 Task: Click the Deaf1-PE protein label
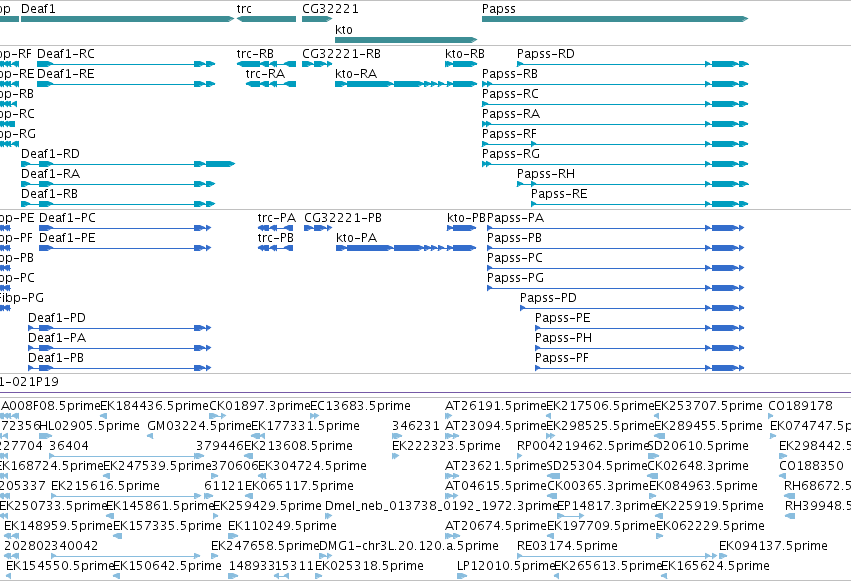pos(67,238)
